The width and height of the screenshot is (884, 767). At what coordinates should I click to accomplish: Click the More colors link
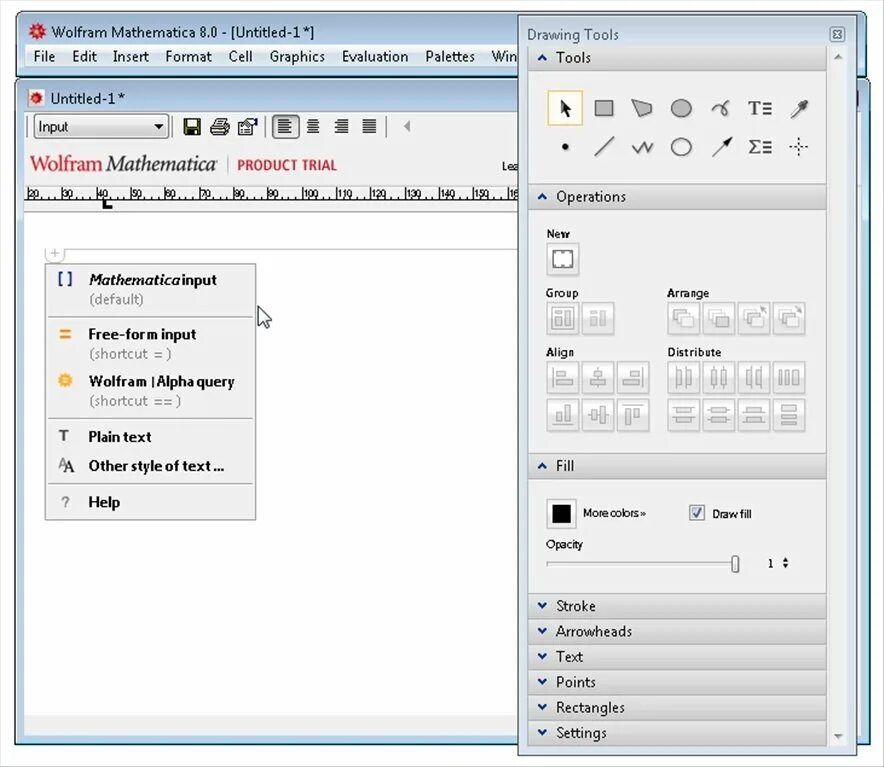pyautogui.click(x=614, y=513)
